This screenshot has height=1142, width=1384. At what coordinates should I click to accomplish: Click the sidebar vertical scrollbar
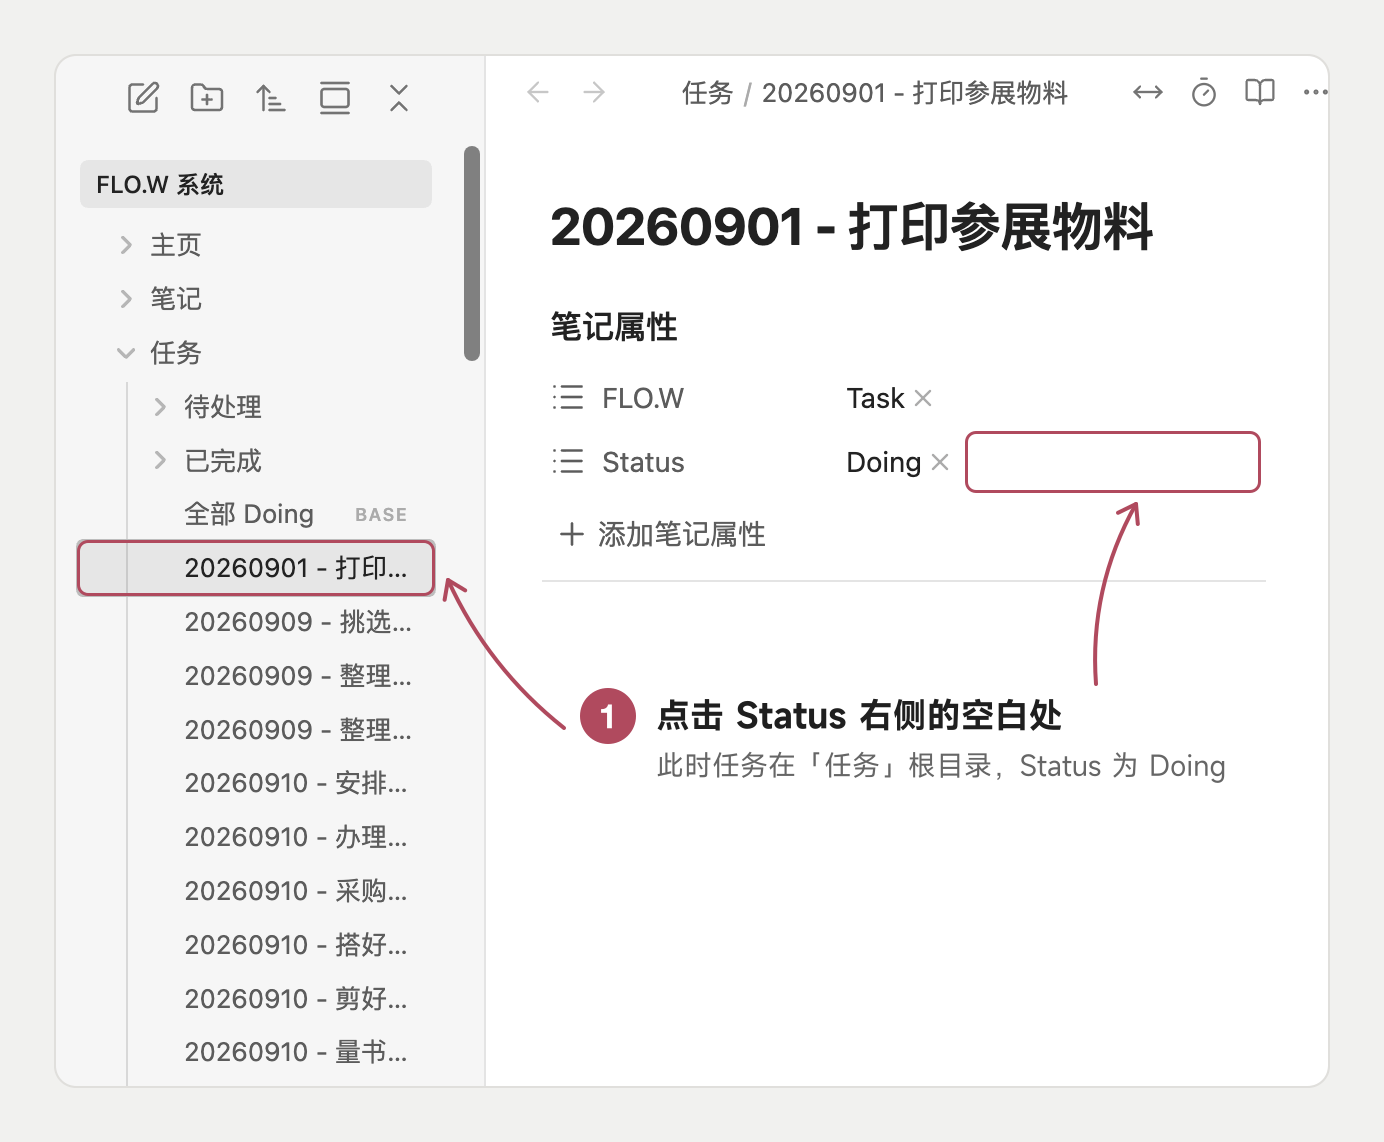tap(472, 253)
